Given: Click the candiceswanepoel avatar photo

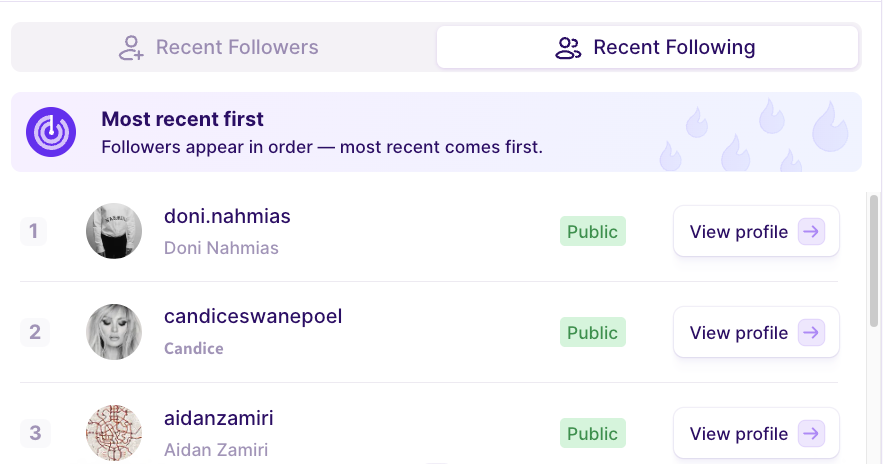Looking at the screenshot, I should click(114, 332).
